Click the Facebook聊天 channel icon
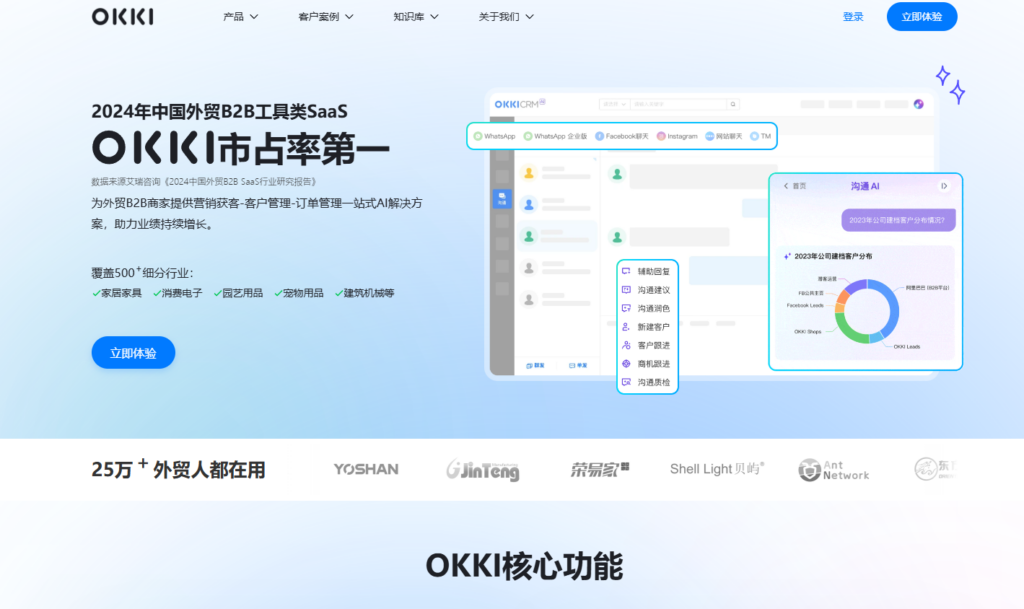Viewport: 1024px width, 609px height. tap(599, 135)
